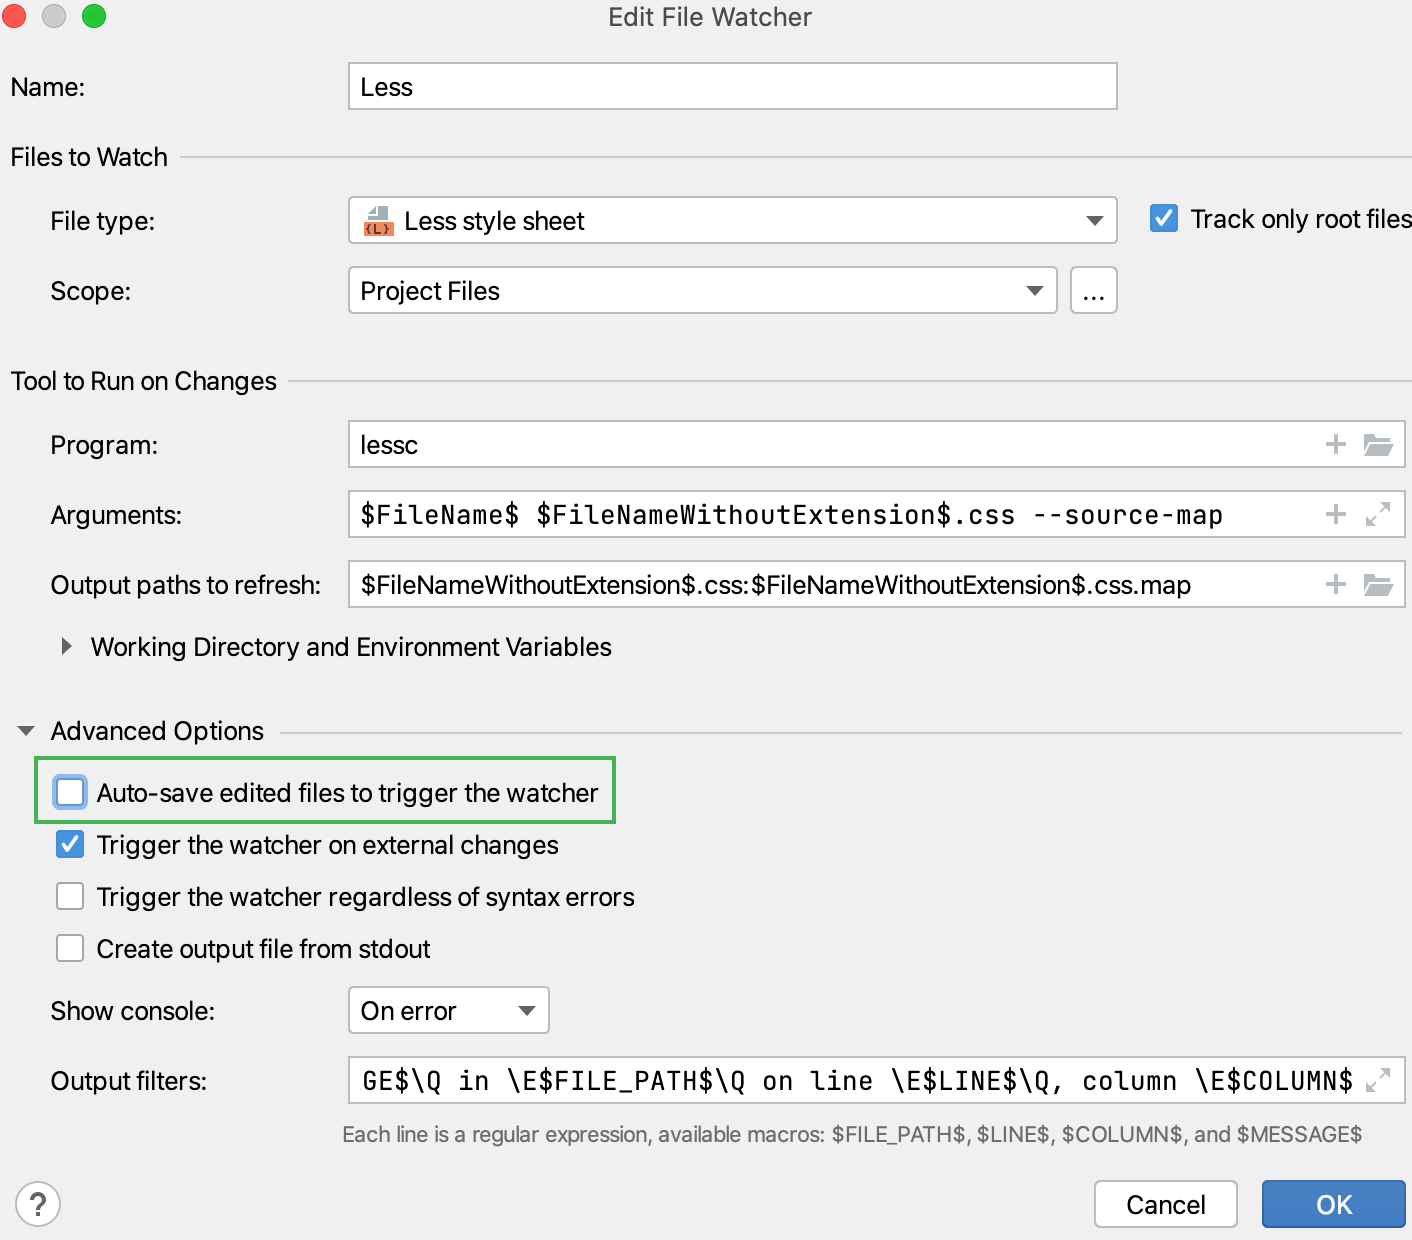This screenshot has width=1412, height=1240.
Task: Dismiss the dialog using Cancel
Action: [x=1165, y=1204]
